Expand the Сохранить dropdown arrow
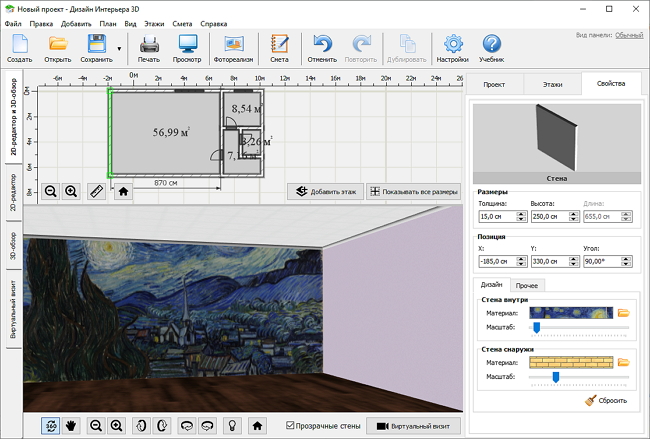The image size is (650, 439). [120, 48]
